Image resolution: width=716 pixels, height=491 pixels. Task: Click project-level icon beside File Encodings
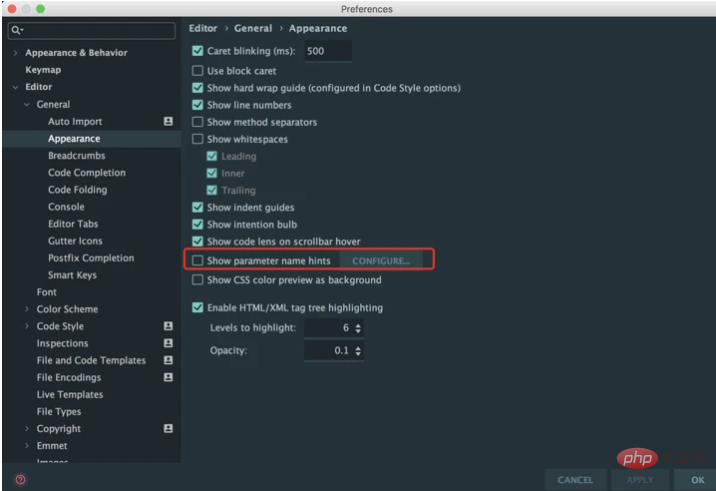point(168,378)
